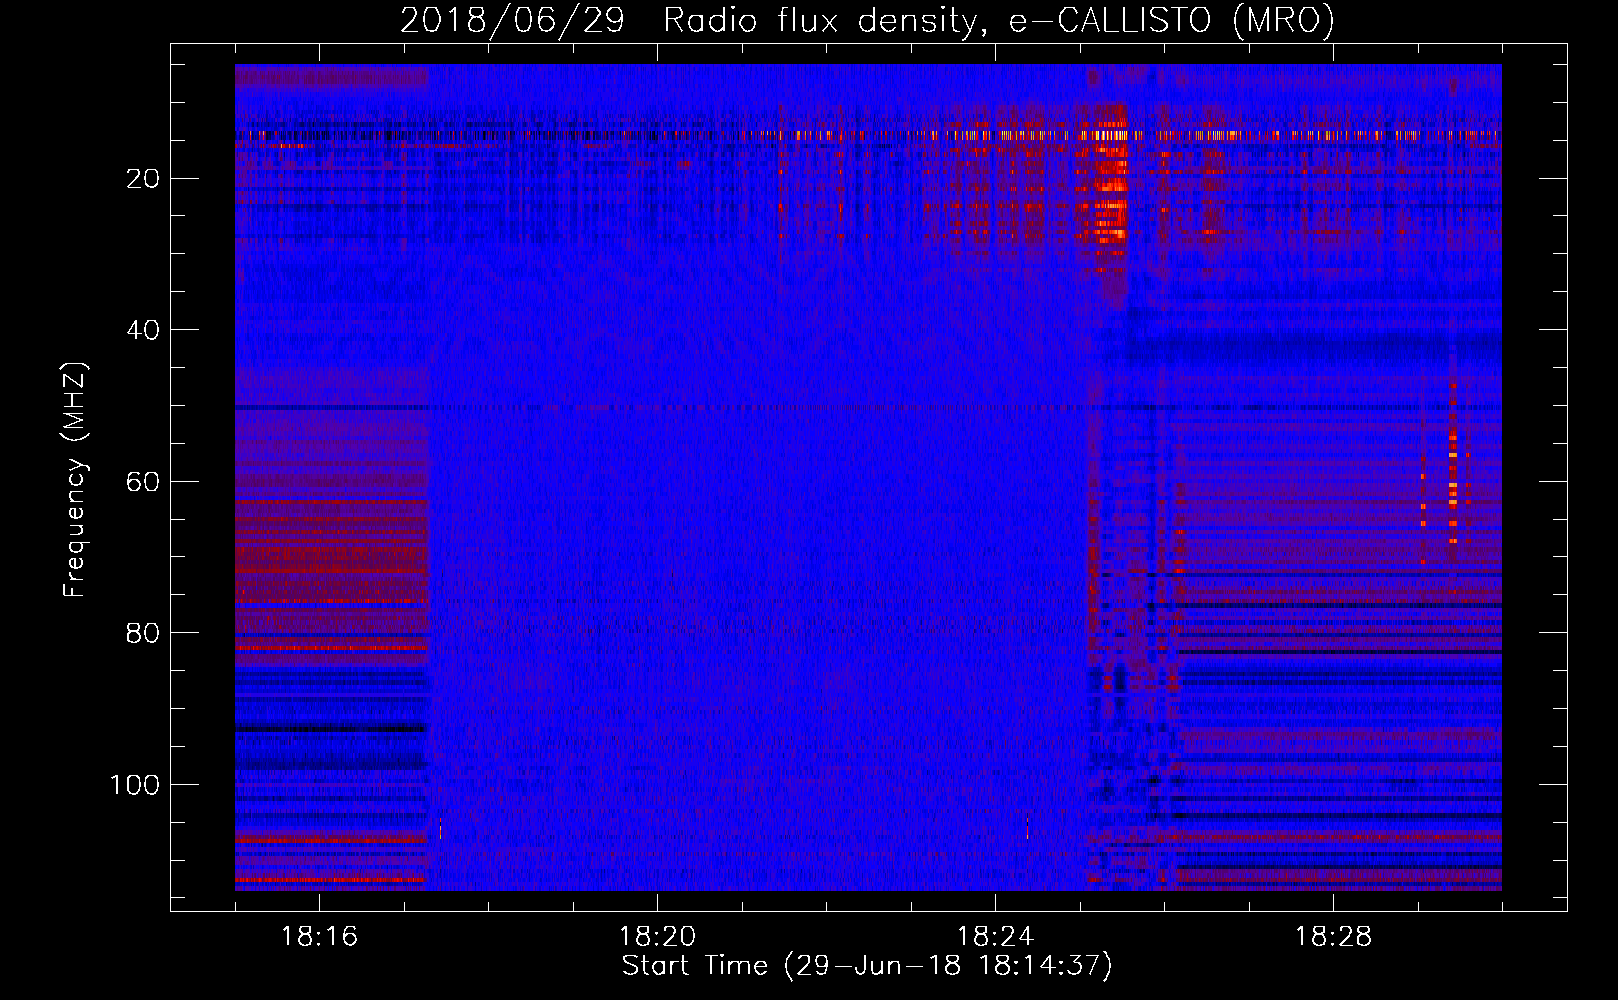This screenshot has width=1618, height=1000.
Task: Select the 18:28 time tick label
Action: click(x=1333, y=937)
